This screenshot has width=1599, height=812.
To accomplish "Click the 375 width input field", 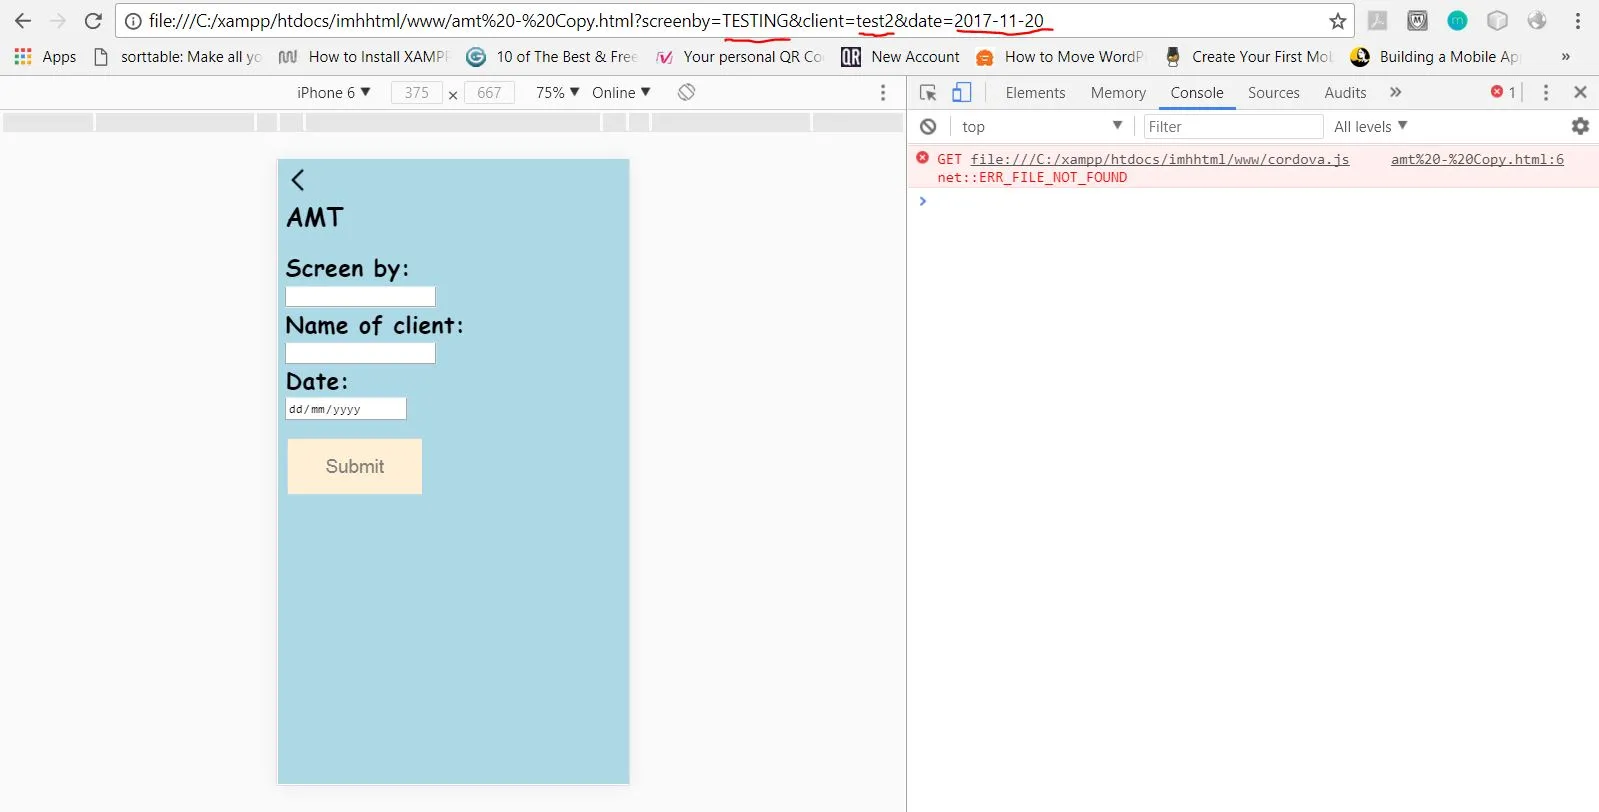I will click(417, 92).
